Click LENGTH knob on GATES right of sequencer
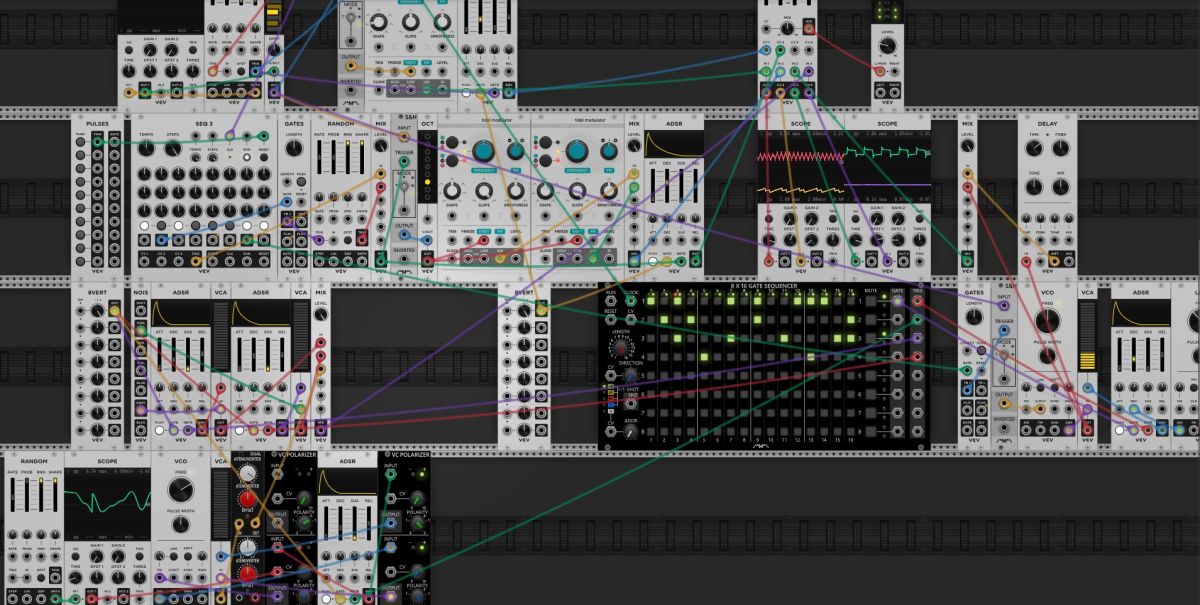1200x605 pixels. pos(974,316)
